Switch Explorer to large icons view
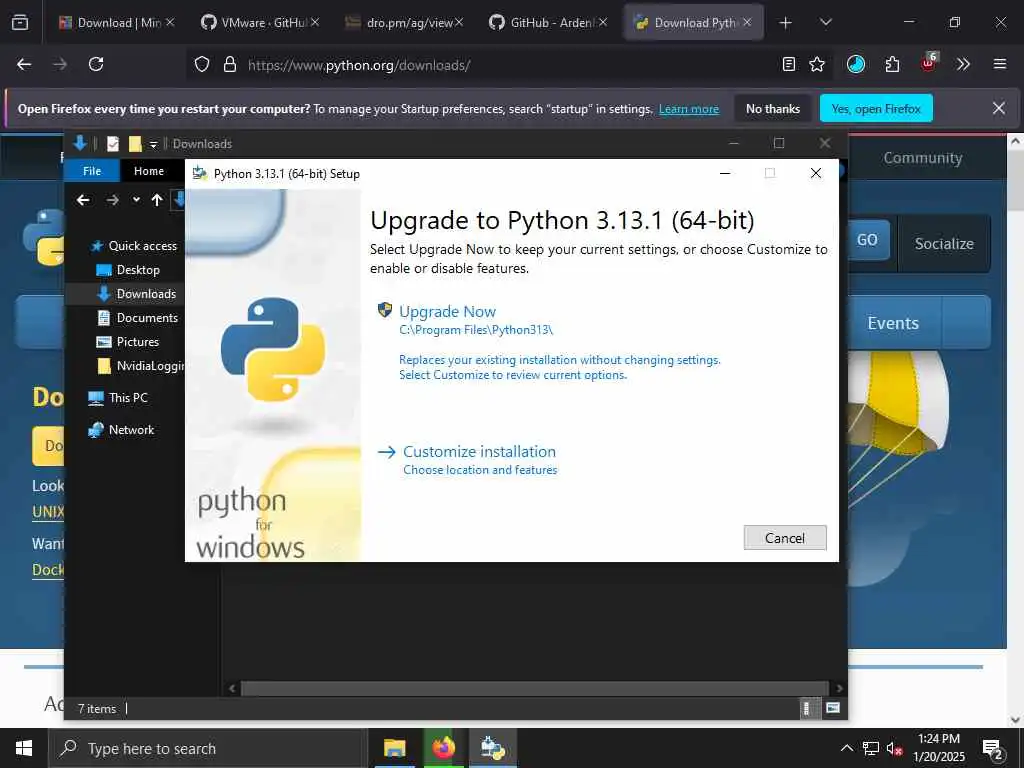This screenshot has height=768, width=1024. [x=833, y=708]
